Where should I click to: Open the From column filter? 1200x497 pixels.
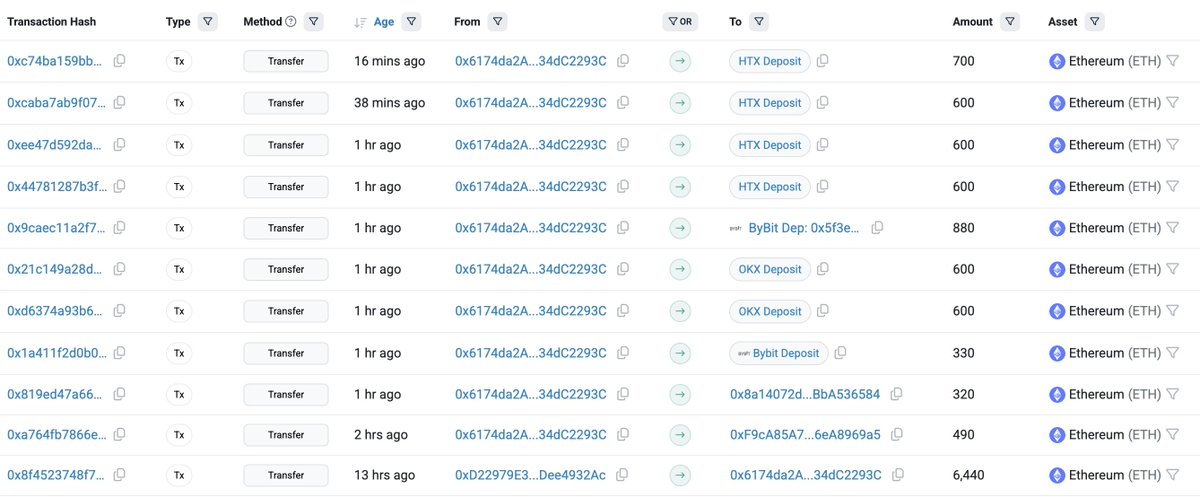point(498,21)
